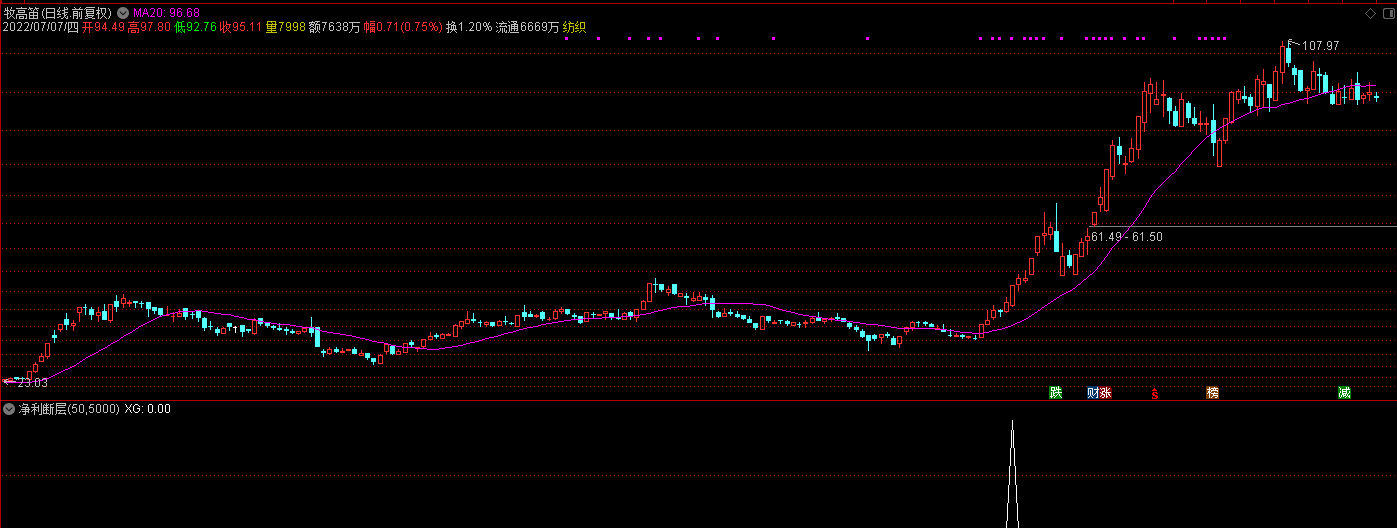This screenshot has height=528, width=1397.
Task: Click the white spike in 净利断层 panel
Action: click(x=1012, y=475)
